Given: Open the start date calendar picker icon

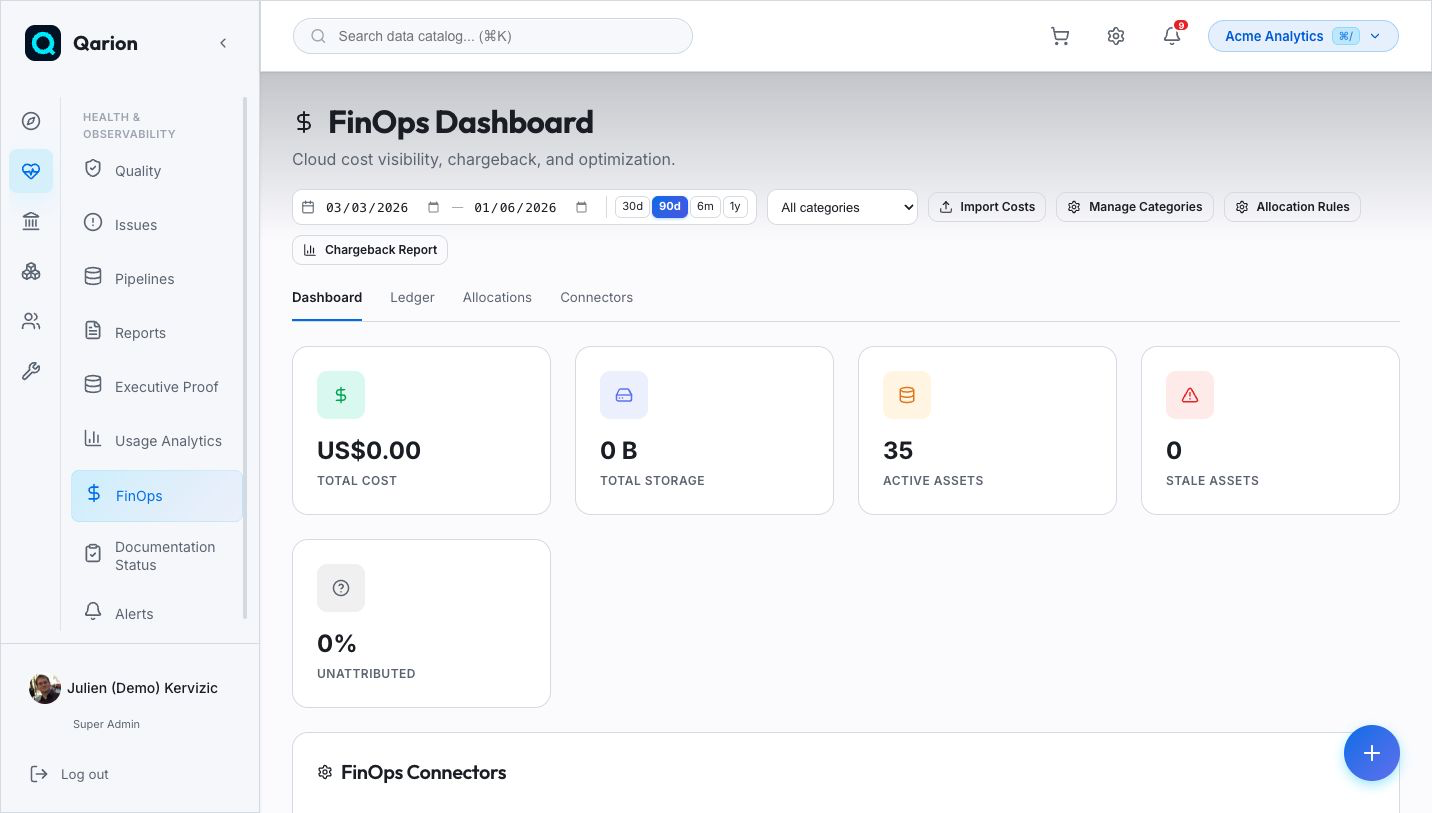Looking at the screenshot, I should point(433,208).
